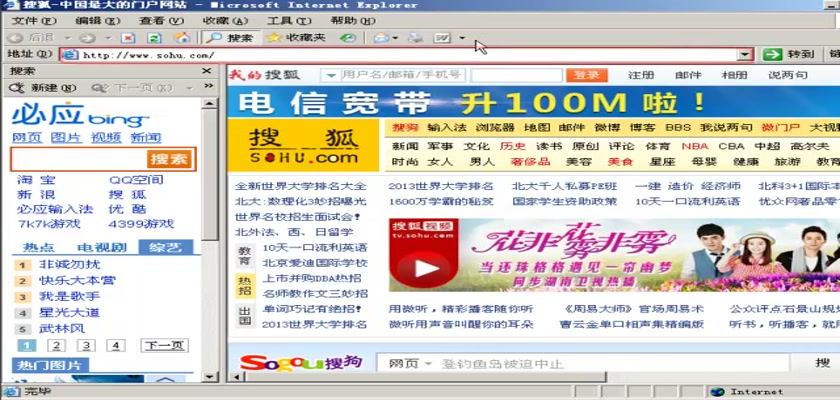Click the Forward arrow toolbar icon

87,38
